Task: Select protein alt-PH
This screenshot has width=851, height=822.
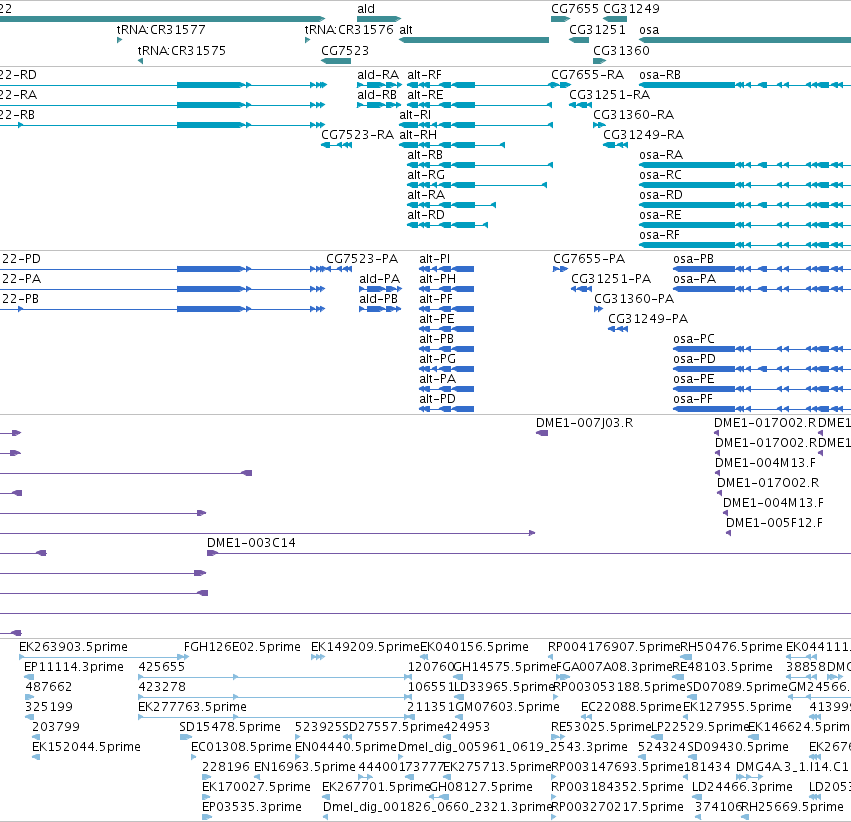Action: pos(437,279)
